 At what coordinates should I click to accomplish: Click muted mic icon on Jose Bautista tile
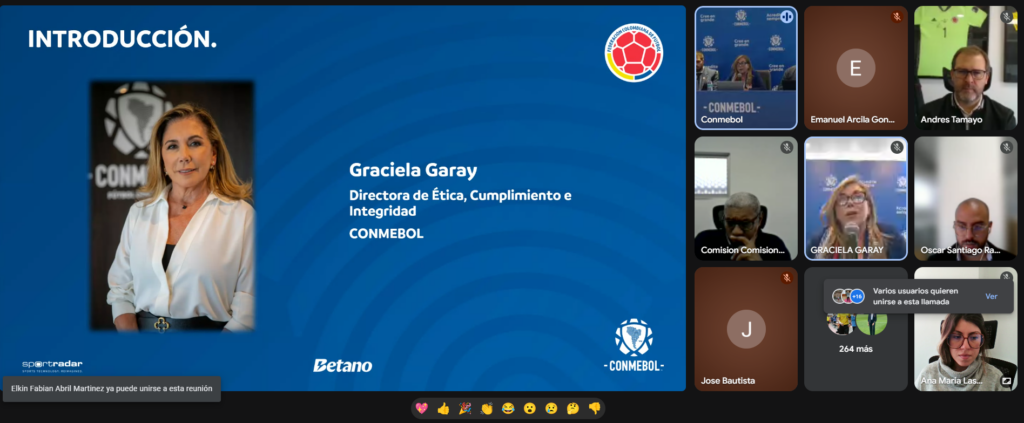pyautogui.click(x=786, y=278)
